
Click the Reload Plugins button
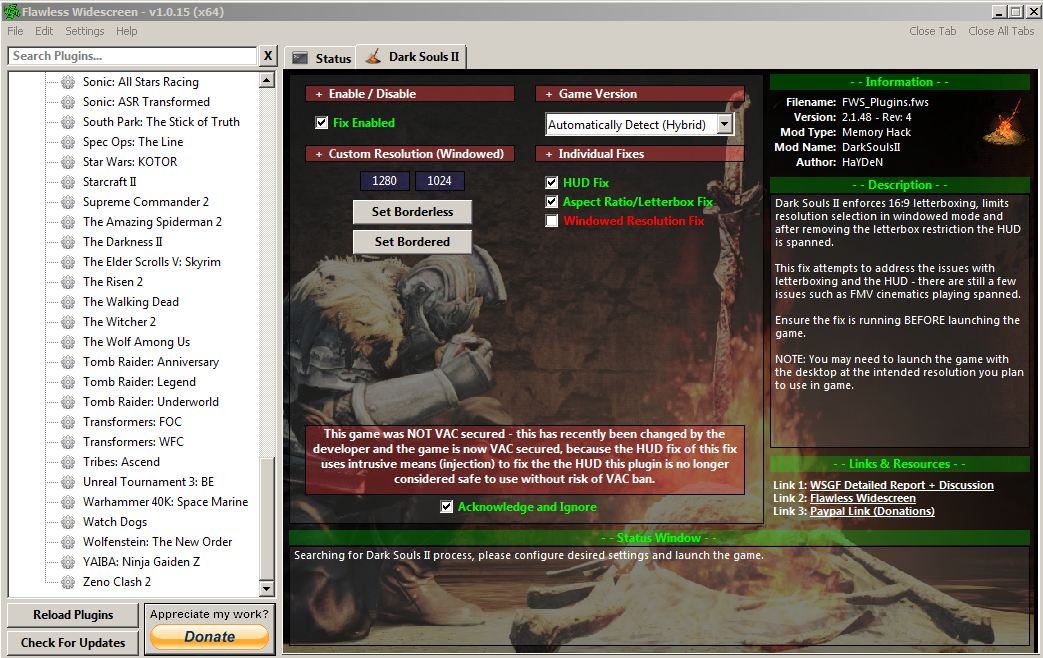pos(73,615)
